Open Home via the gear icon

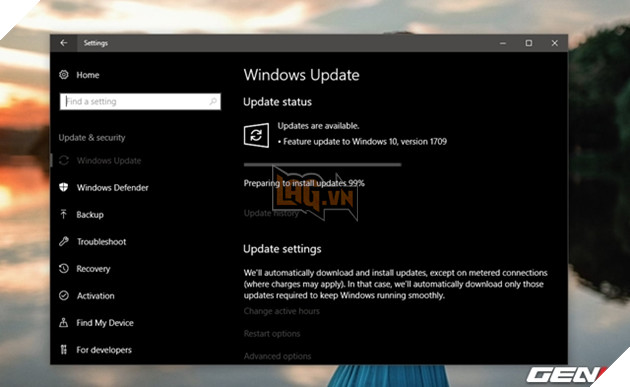64,75
